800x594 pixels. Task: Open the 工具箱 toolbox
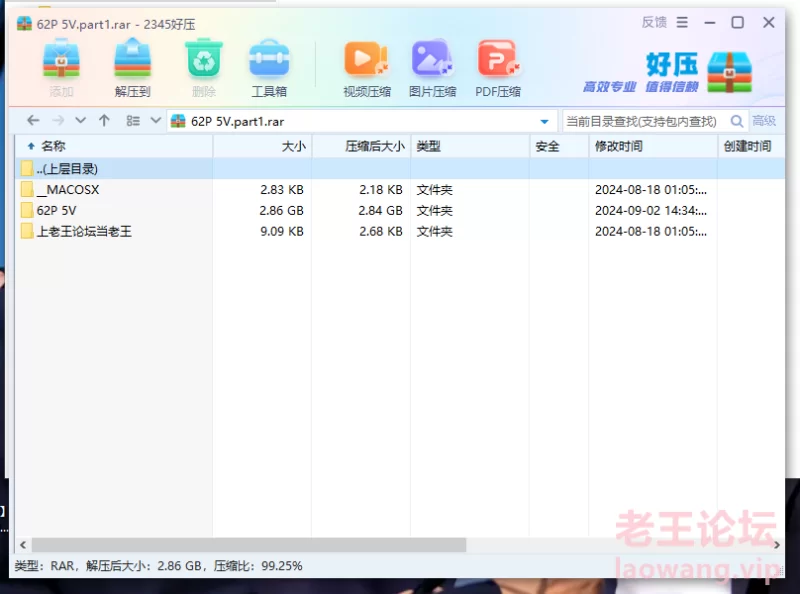[269, 67]
